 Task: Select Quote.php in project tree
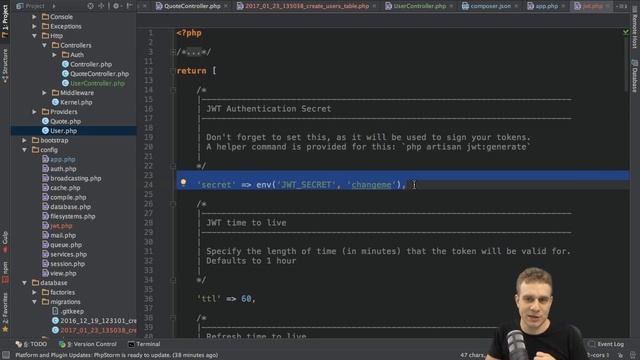(x=62, y=121)
